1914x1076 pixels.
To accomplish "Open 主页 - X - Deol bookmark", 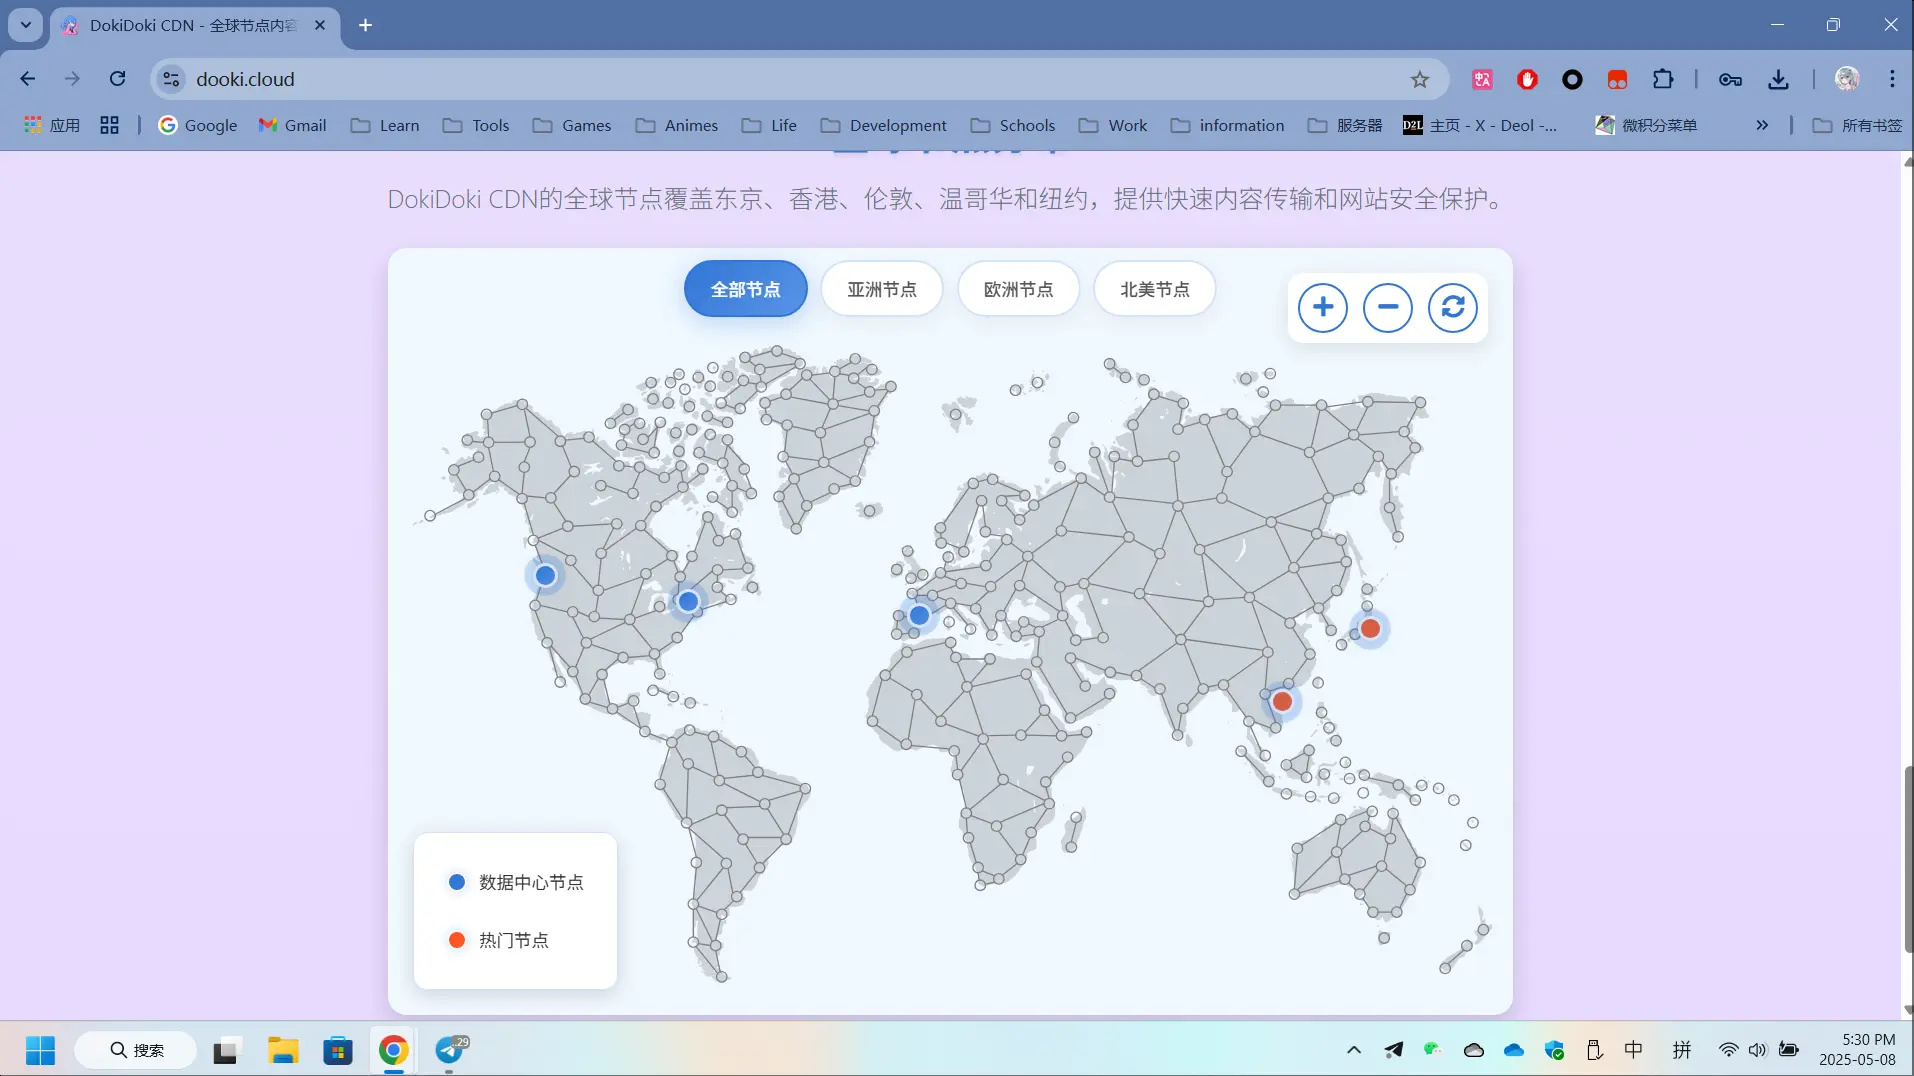I will [x=1480, y=125].
